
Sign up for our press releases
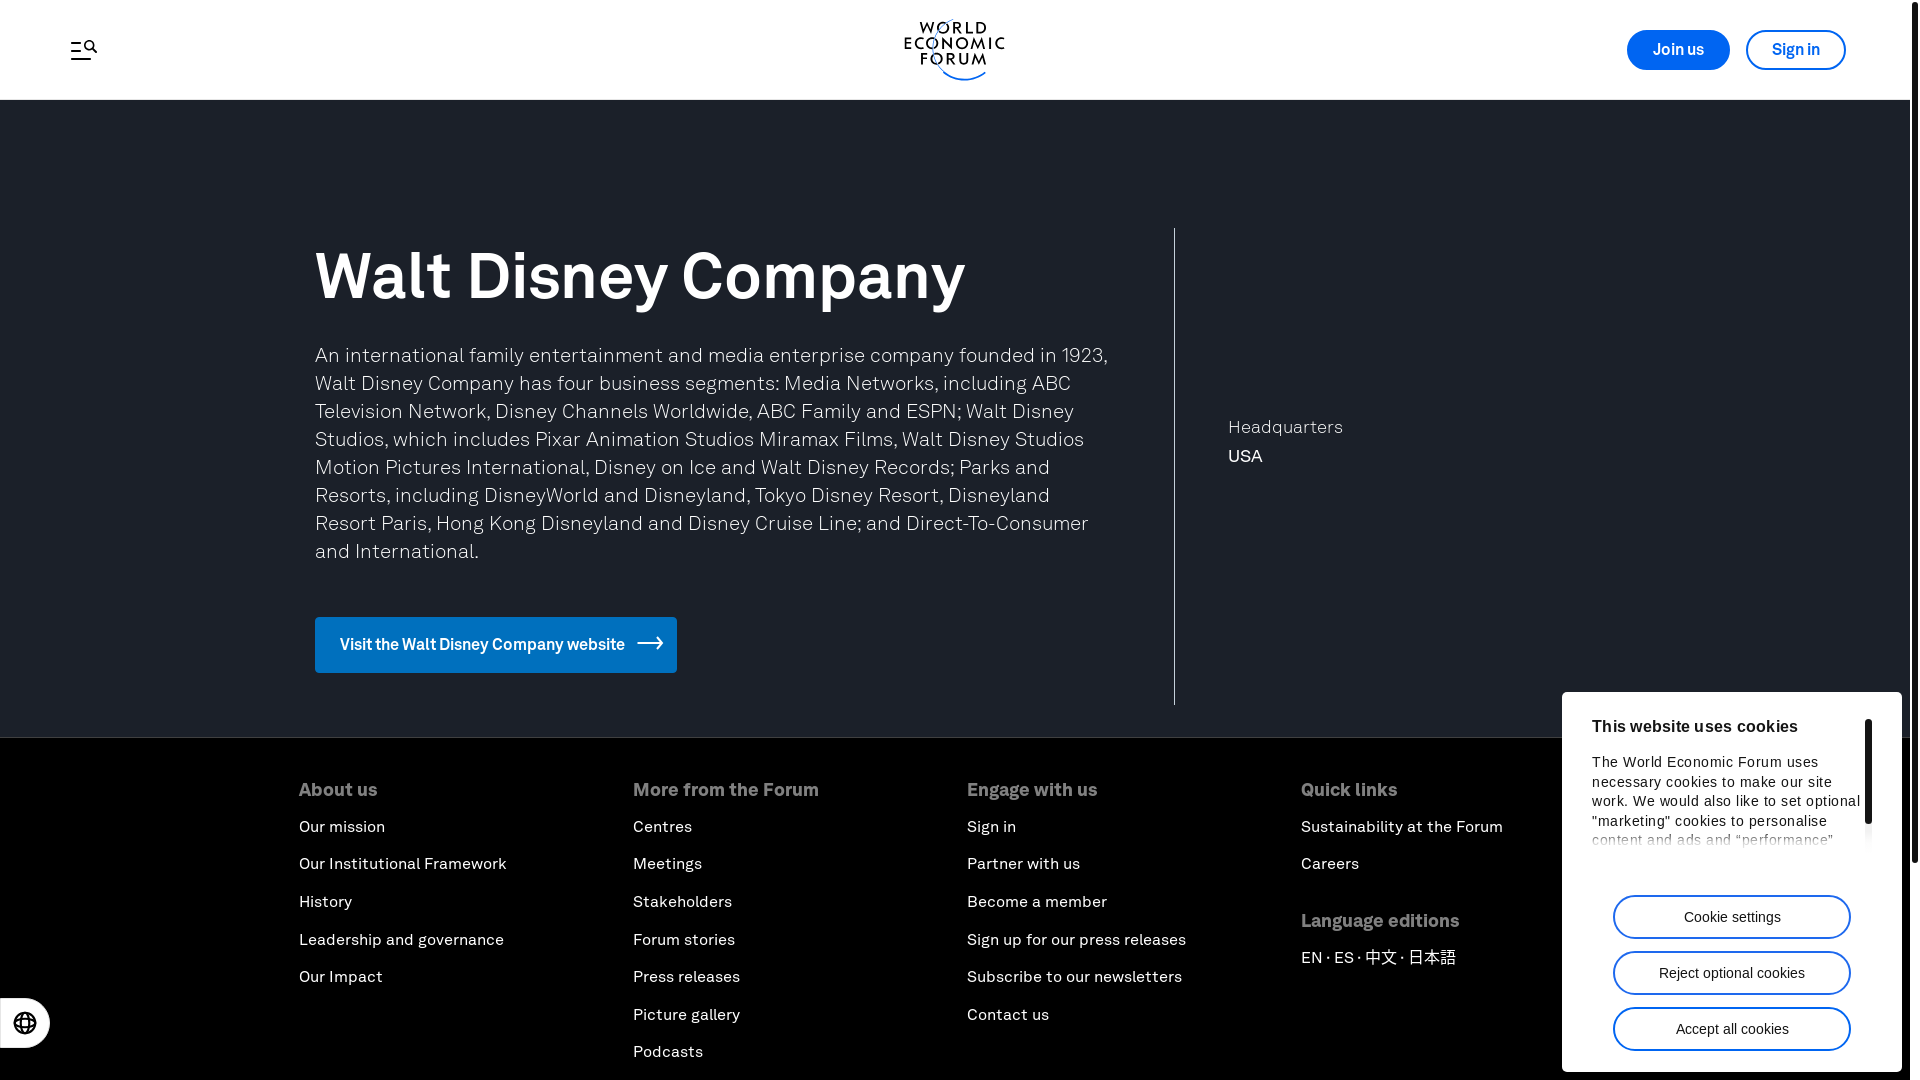pos(1077,940)
